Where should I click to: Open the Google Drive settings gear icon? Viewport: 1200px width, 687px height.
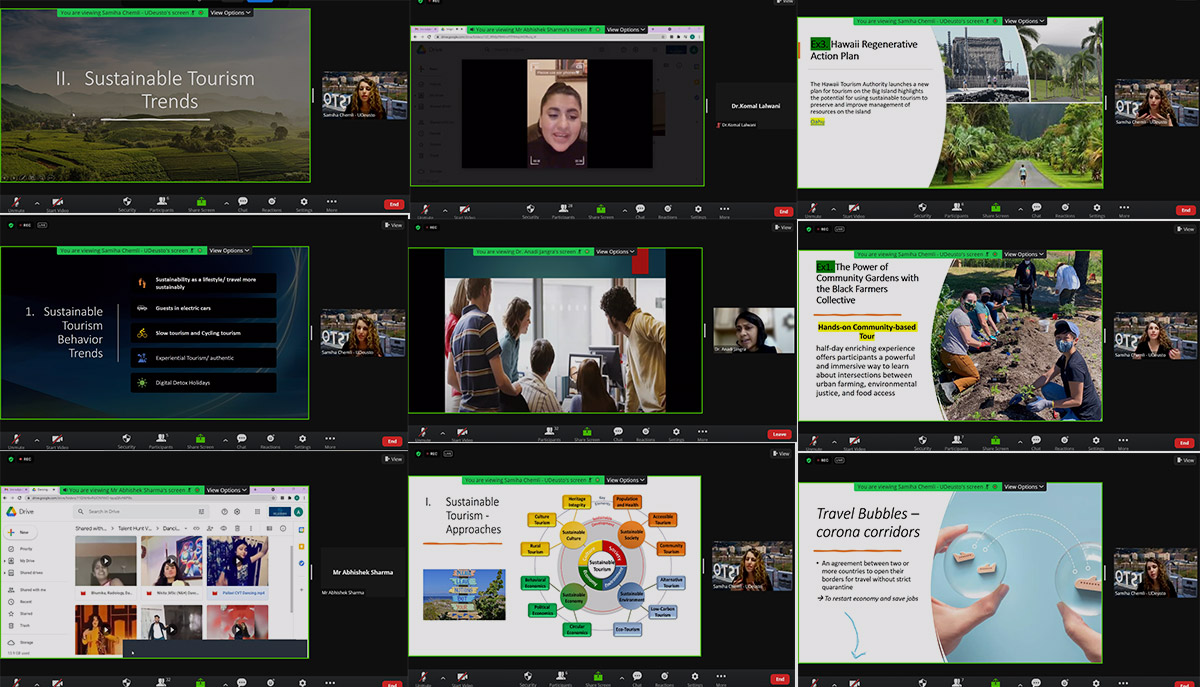pos(238,511)
